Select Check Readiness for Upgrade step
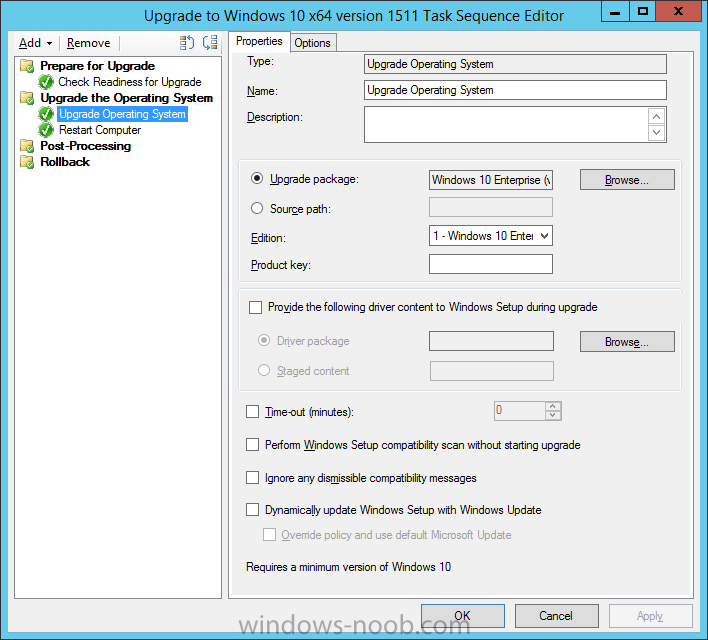The height and width of the screenshot is (640, 708). pos(130,82)
